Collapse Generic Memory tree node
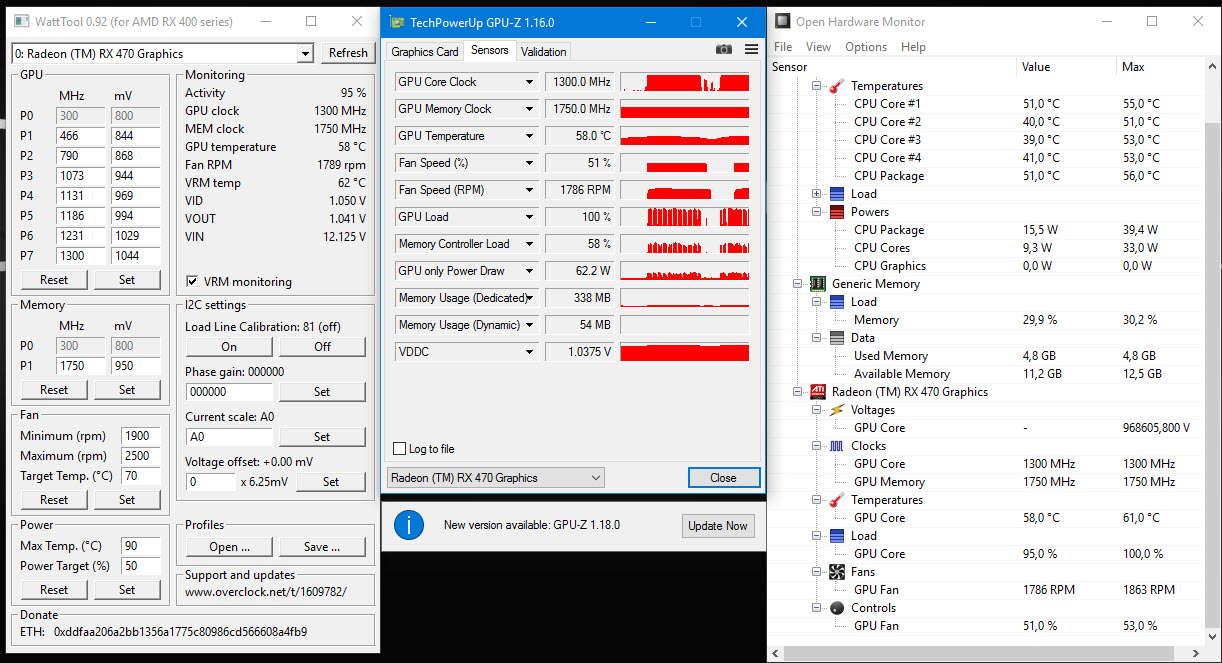The width and height of the screenshot is (1222, 663). pyautogui.click(x=798, y=284)
